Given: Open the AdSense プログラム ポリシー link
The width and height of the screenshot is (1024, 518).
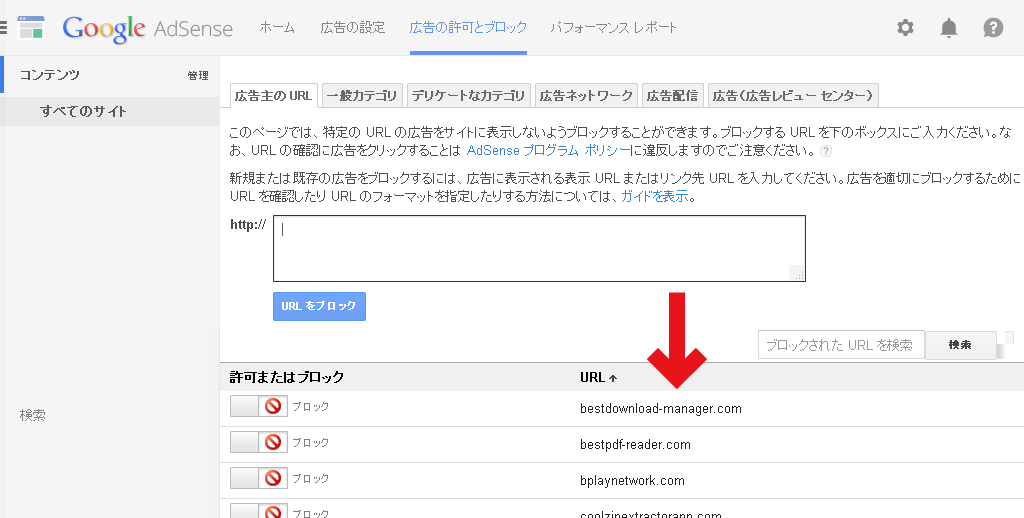Looking at the screenshot, I should [x=548, y=150].
